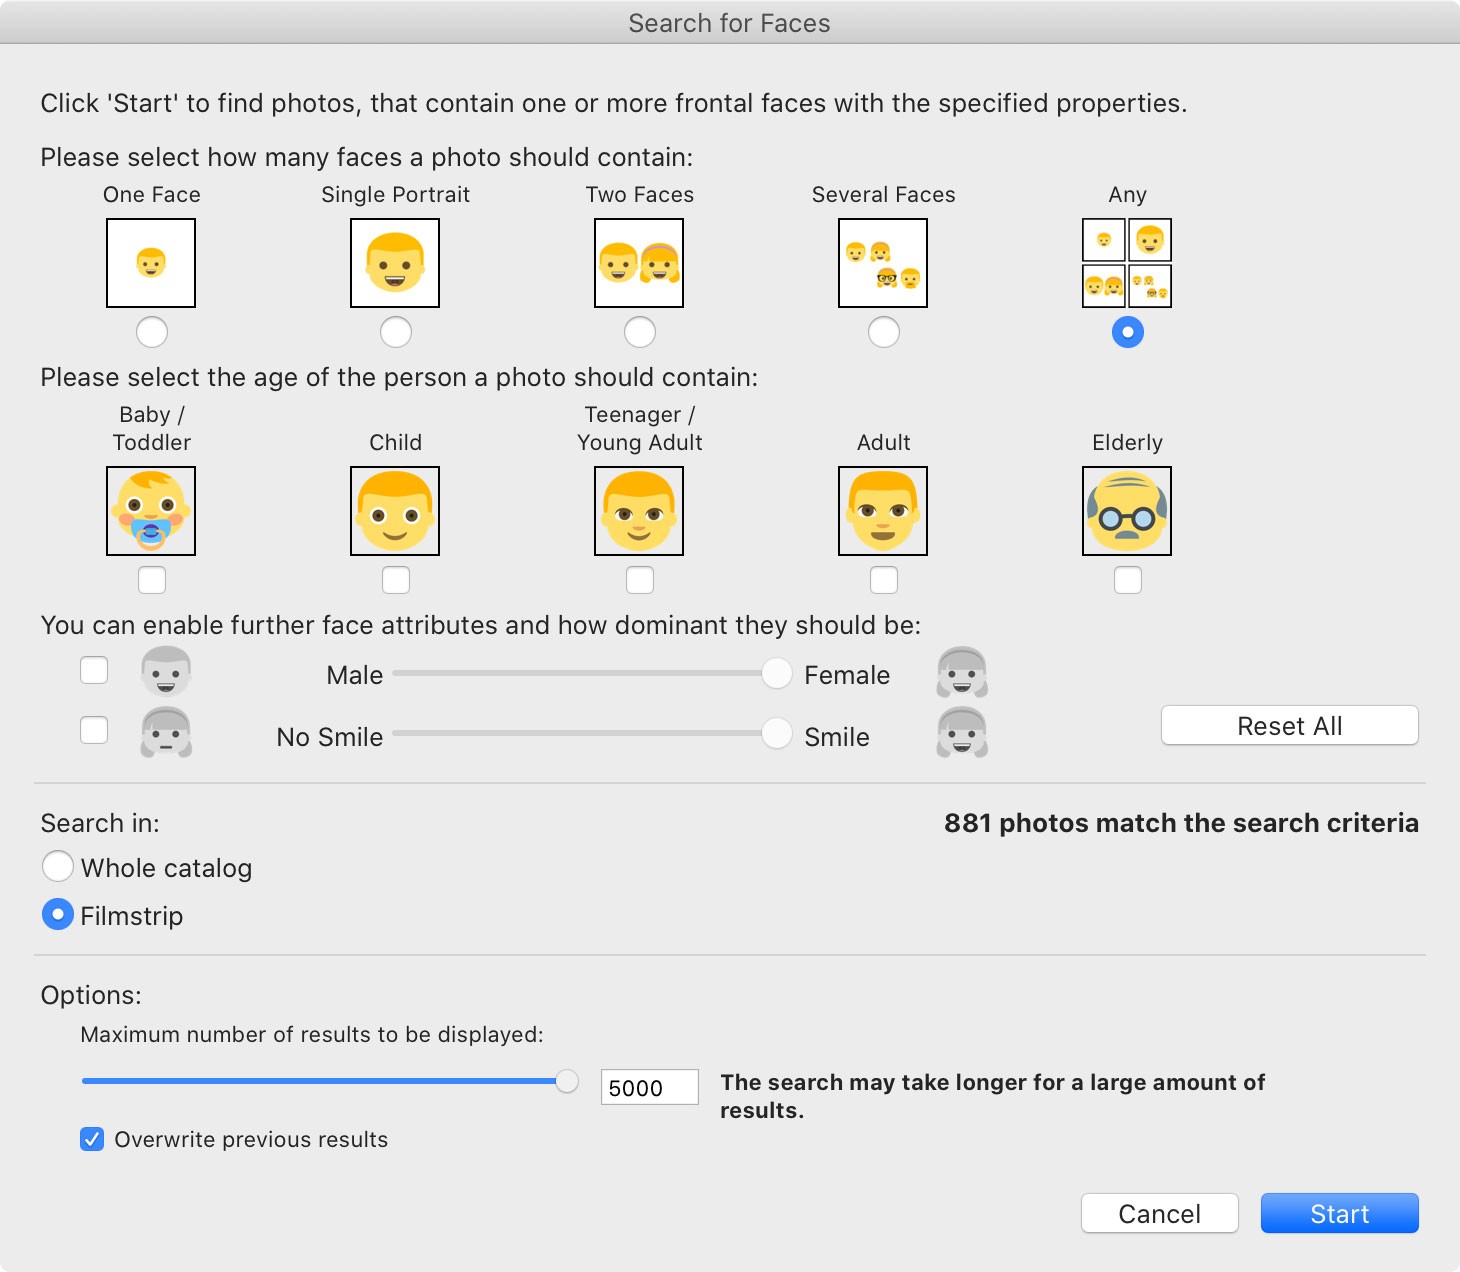Click Start to begin face search

[x=1339, y=1213]
